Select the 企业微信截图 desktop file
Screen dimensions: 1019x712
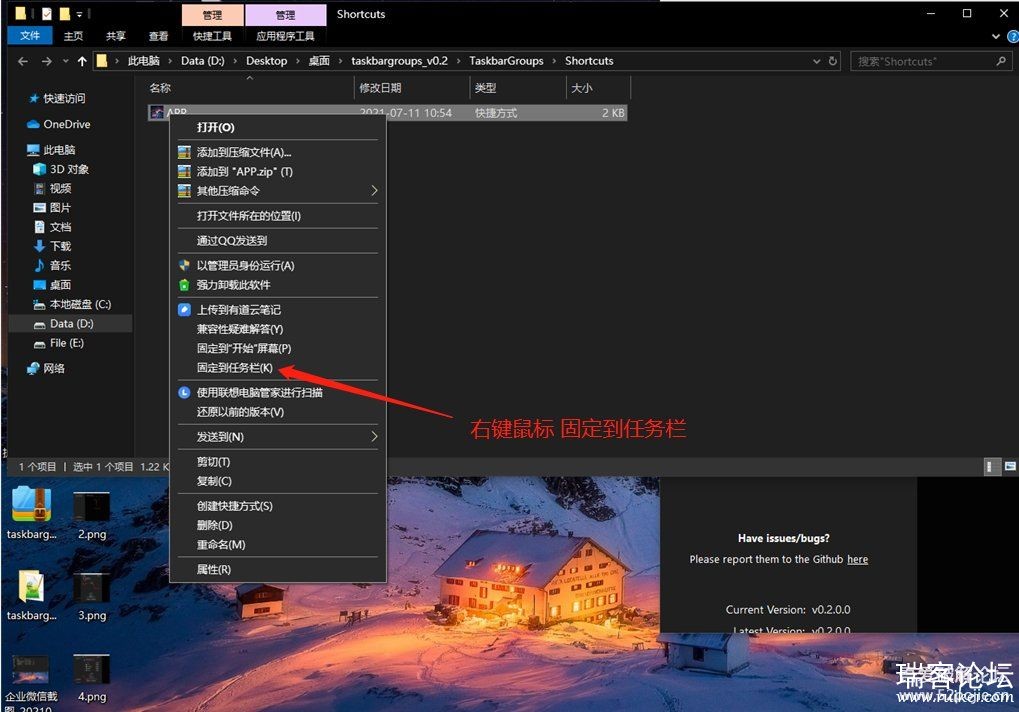[29, 682]
